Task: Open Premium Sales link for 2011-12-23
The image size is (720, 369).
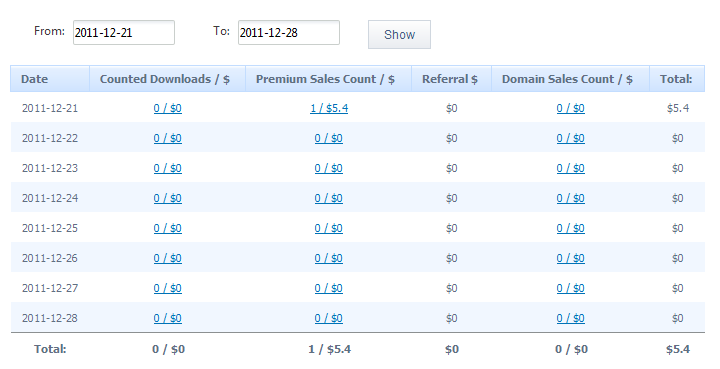Action: pos(329,168)
